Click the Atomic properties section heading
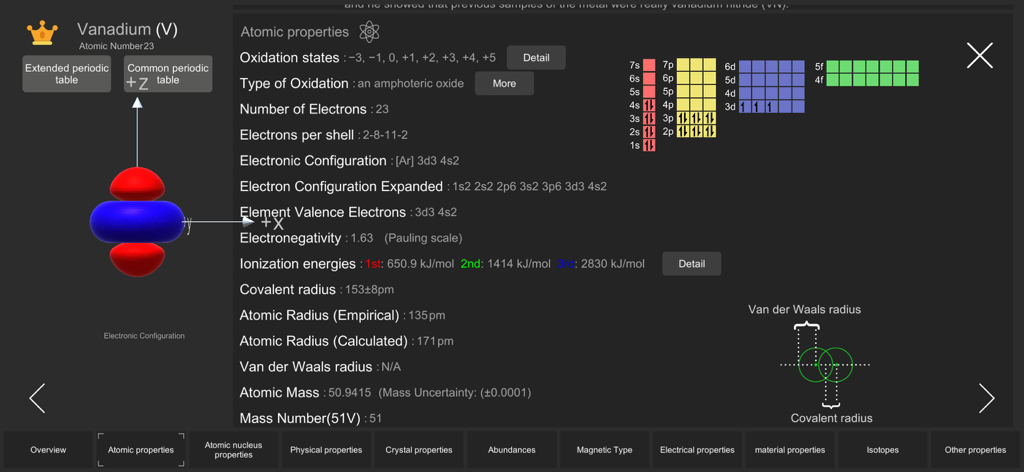 tap(295, 32)
